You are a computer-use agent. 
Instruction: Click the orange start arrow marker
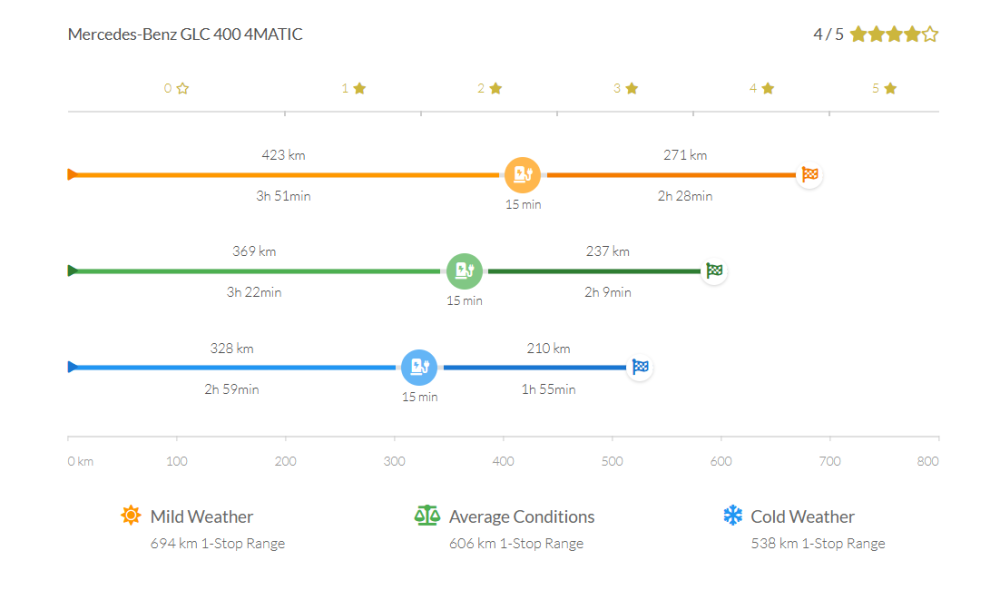[72, 175]
